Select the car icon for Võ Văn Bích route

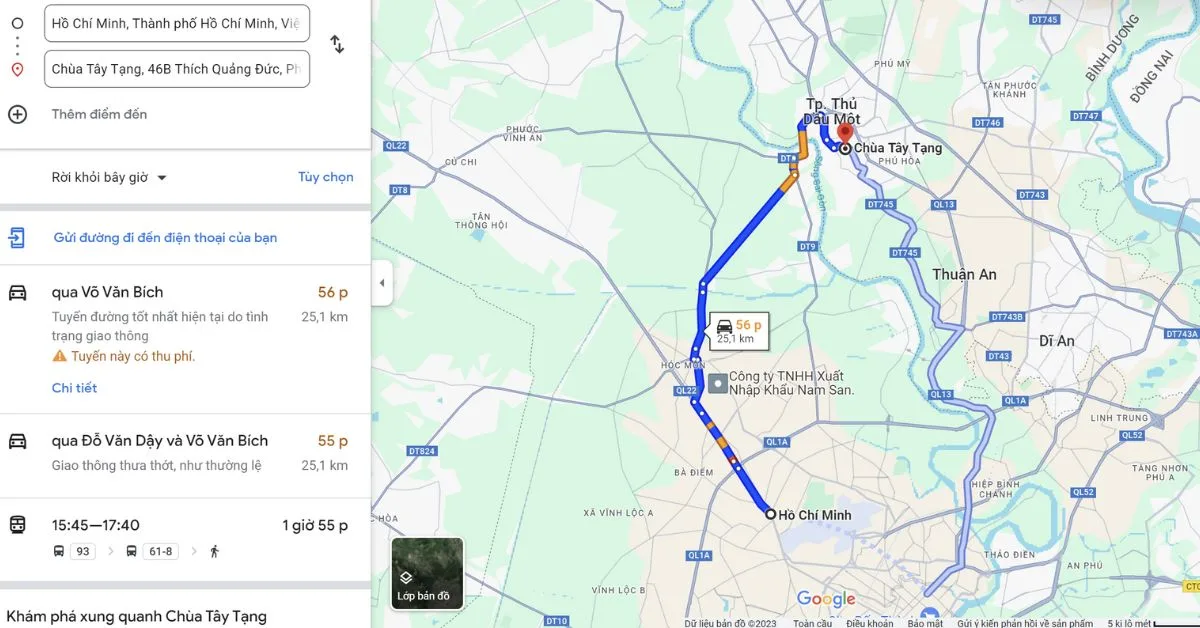(17, 292)
